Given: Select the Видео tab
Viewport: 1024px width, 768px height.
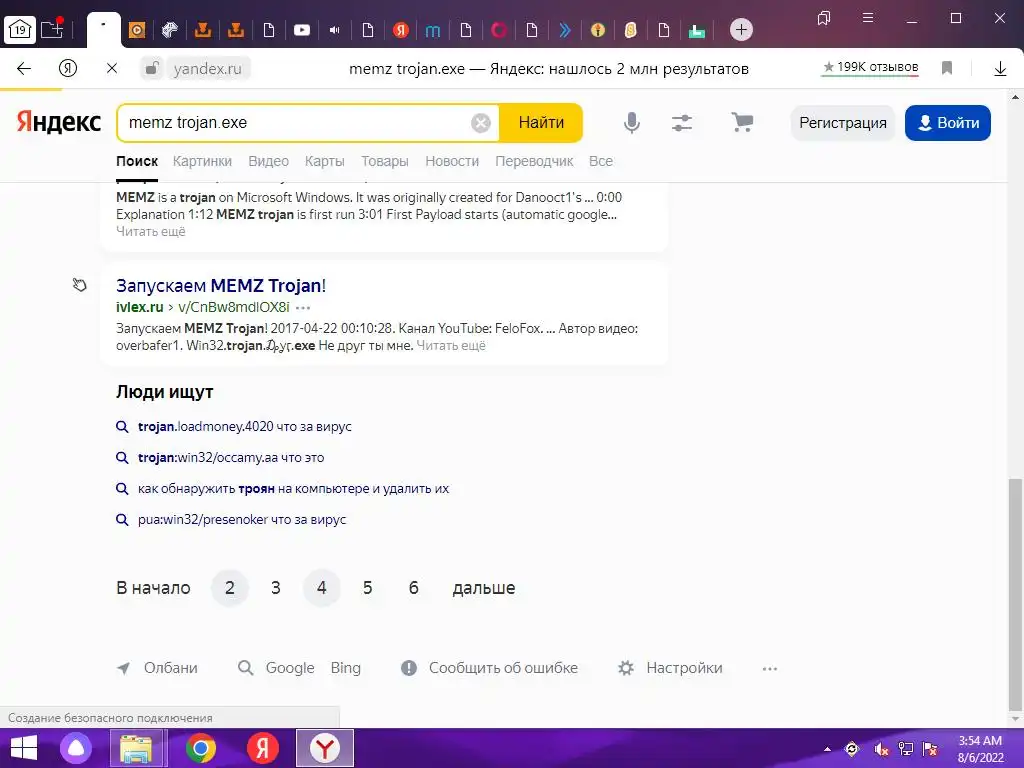Looking at the screenshot, I should pos(268,161).
